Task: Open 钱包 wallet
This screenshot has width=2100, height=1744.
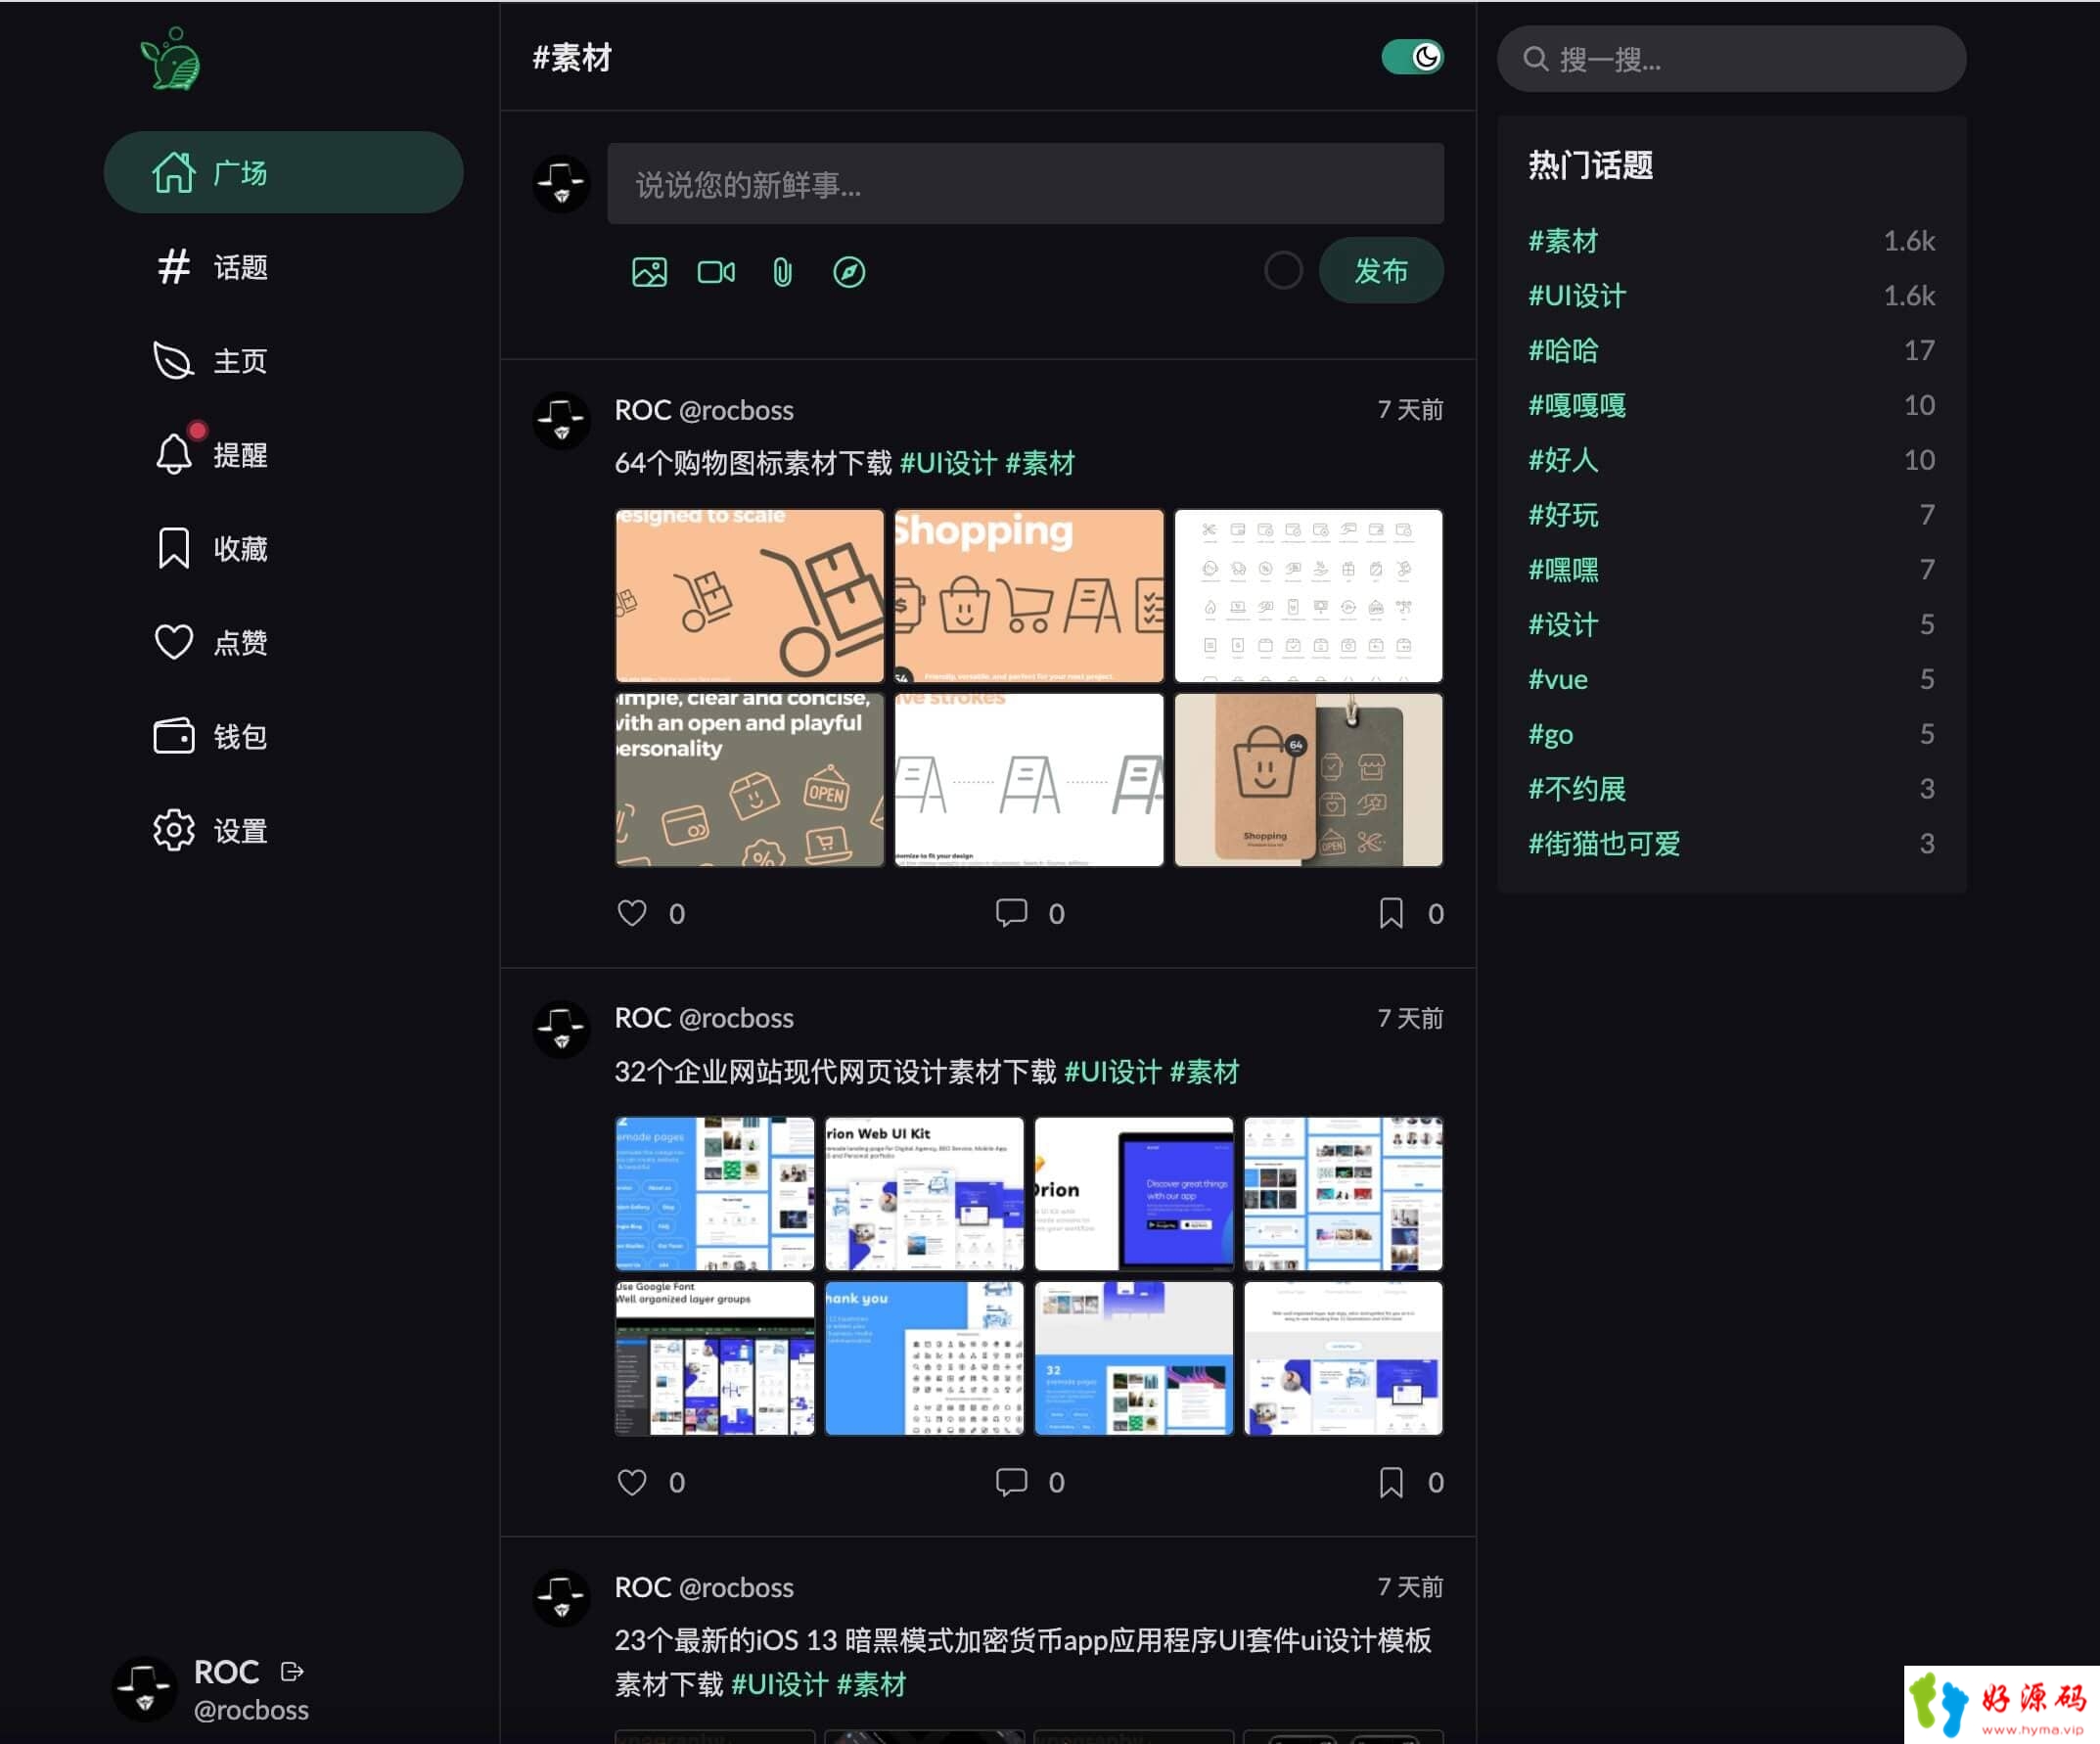Action: [x=212, y=736]
